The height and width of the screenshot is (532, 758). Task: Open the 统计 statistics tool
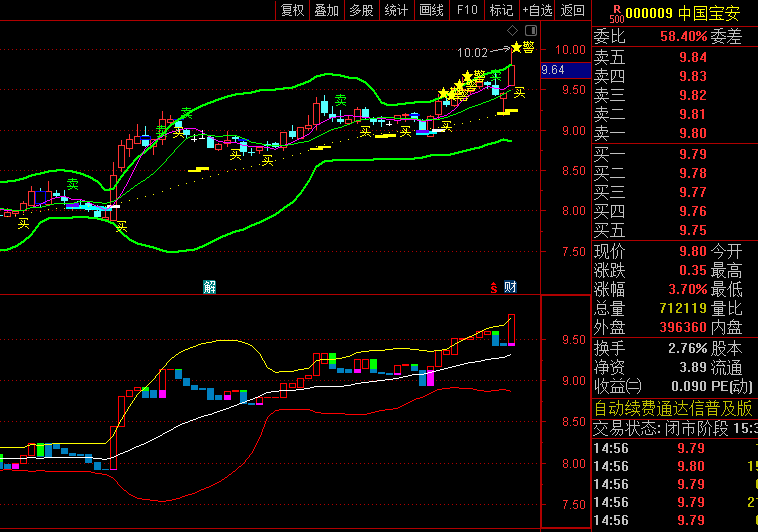pyautogui.click(x=396, y=10)
